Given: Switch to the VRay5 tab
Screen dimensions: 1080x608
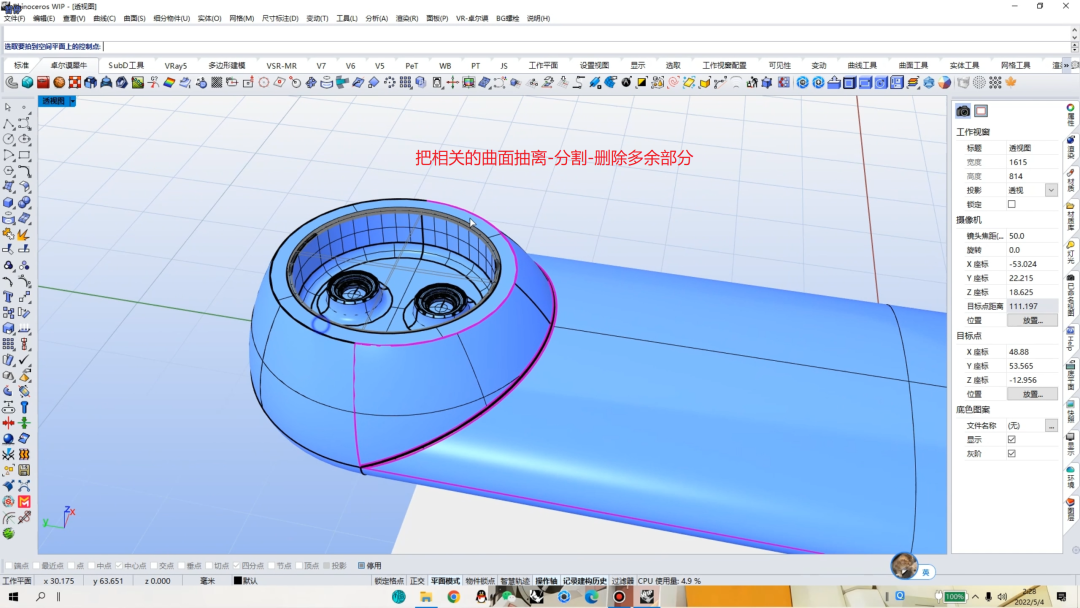Looking at the screenshot, I should (176, 65).
